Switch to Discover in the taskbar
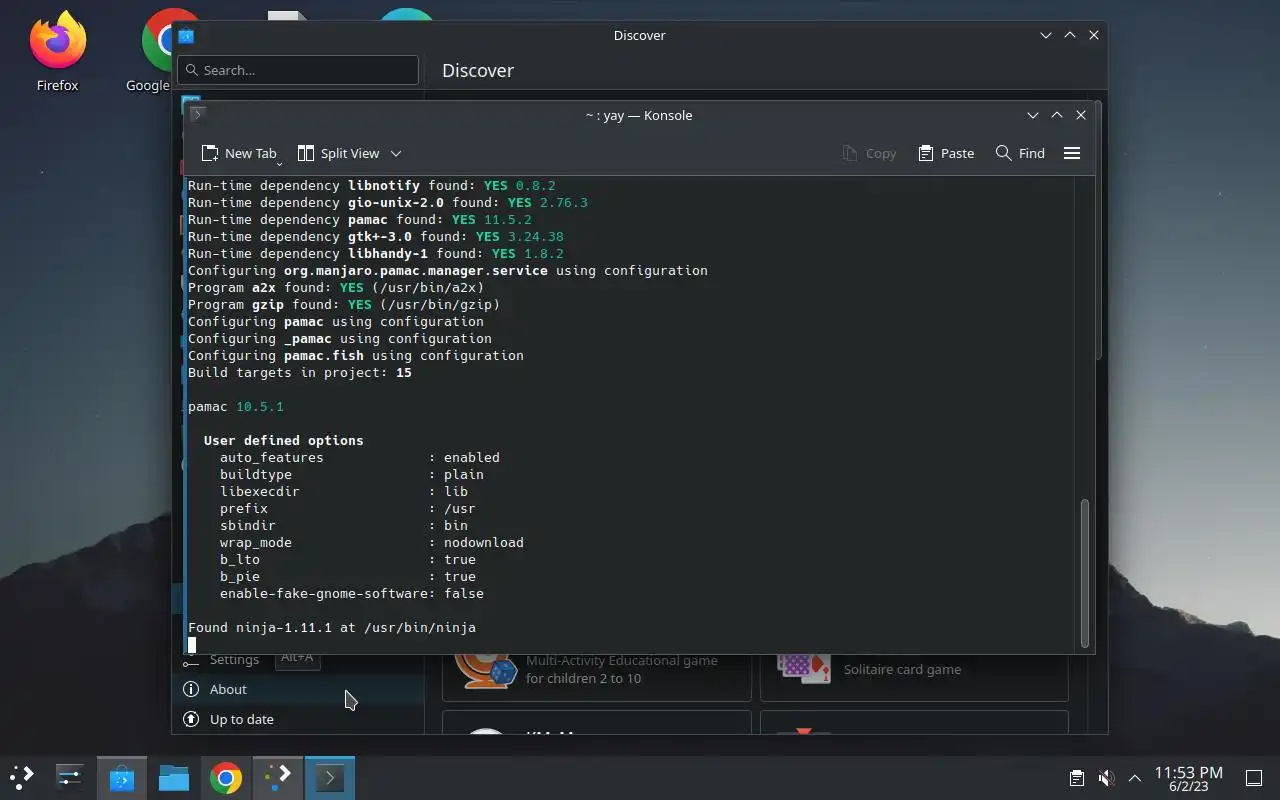 pos(122,777)
